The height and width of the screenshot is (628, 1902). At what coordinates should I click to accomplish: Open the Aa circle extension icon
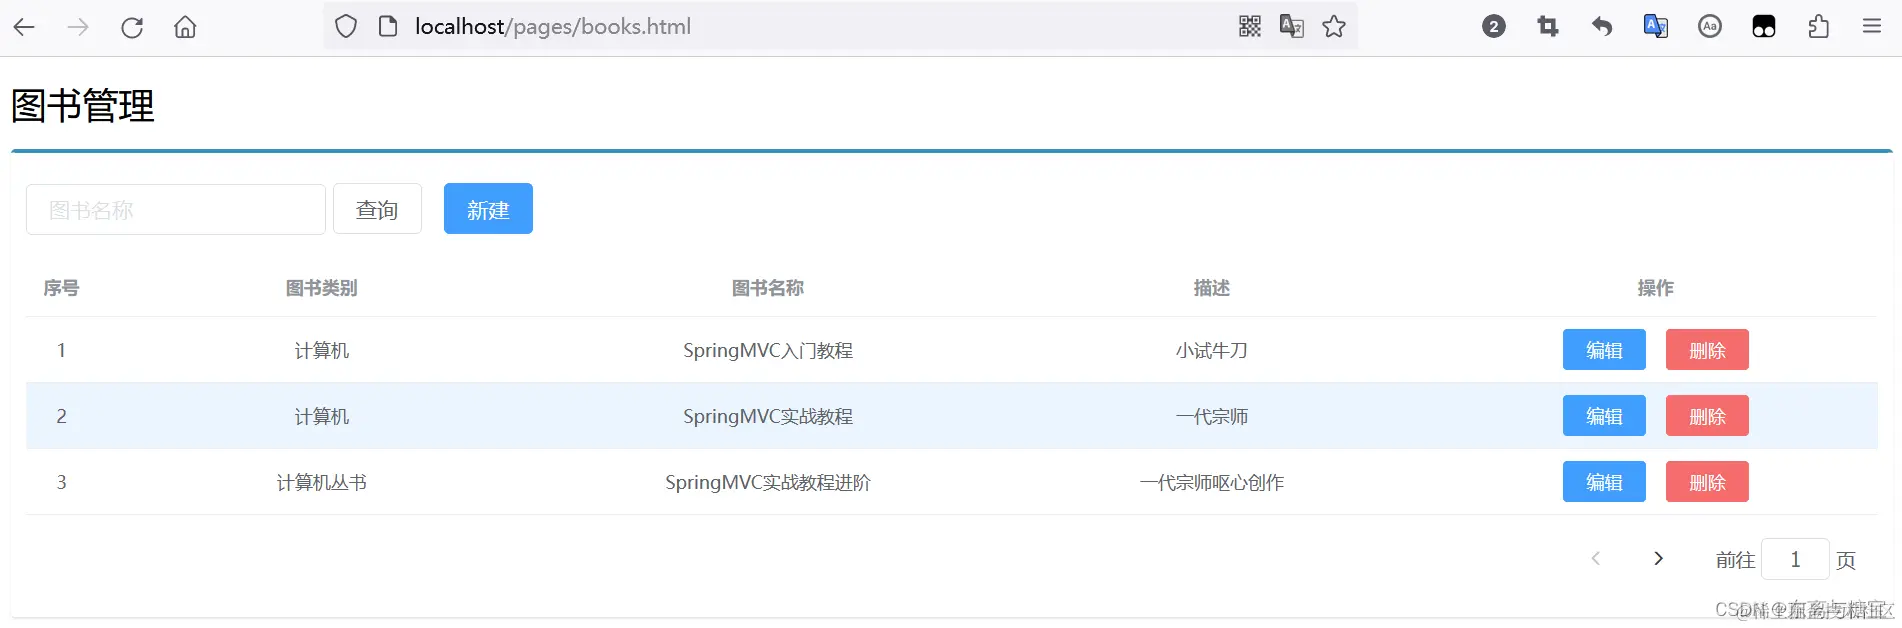(1710, 27)
